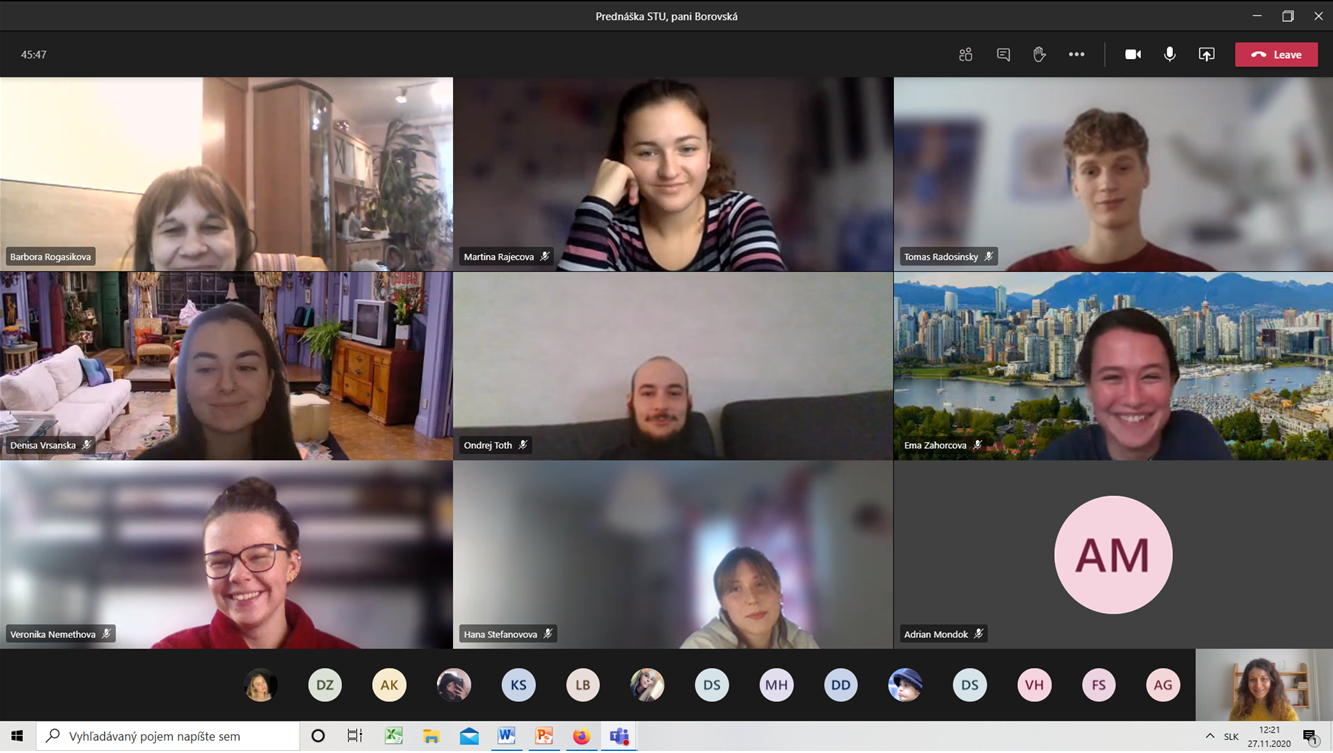Click the FS participant avatar
Image resolution: width=1333 pixels, height=753 pixels.
(x=1099, y=685)
